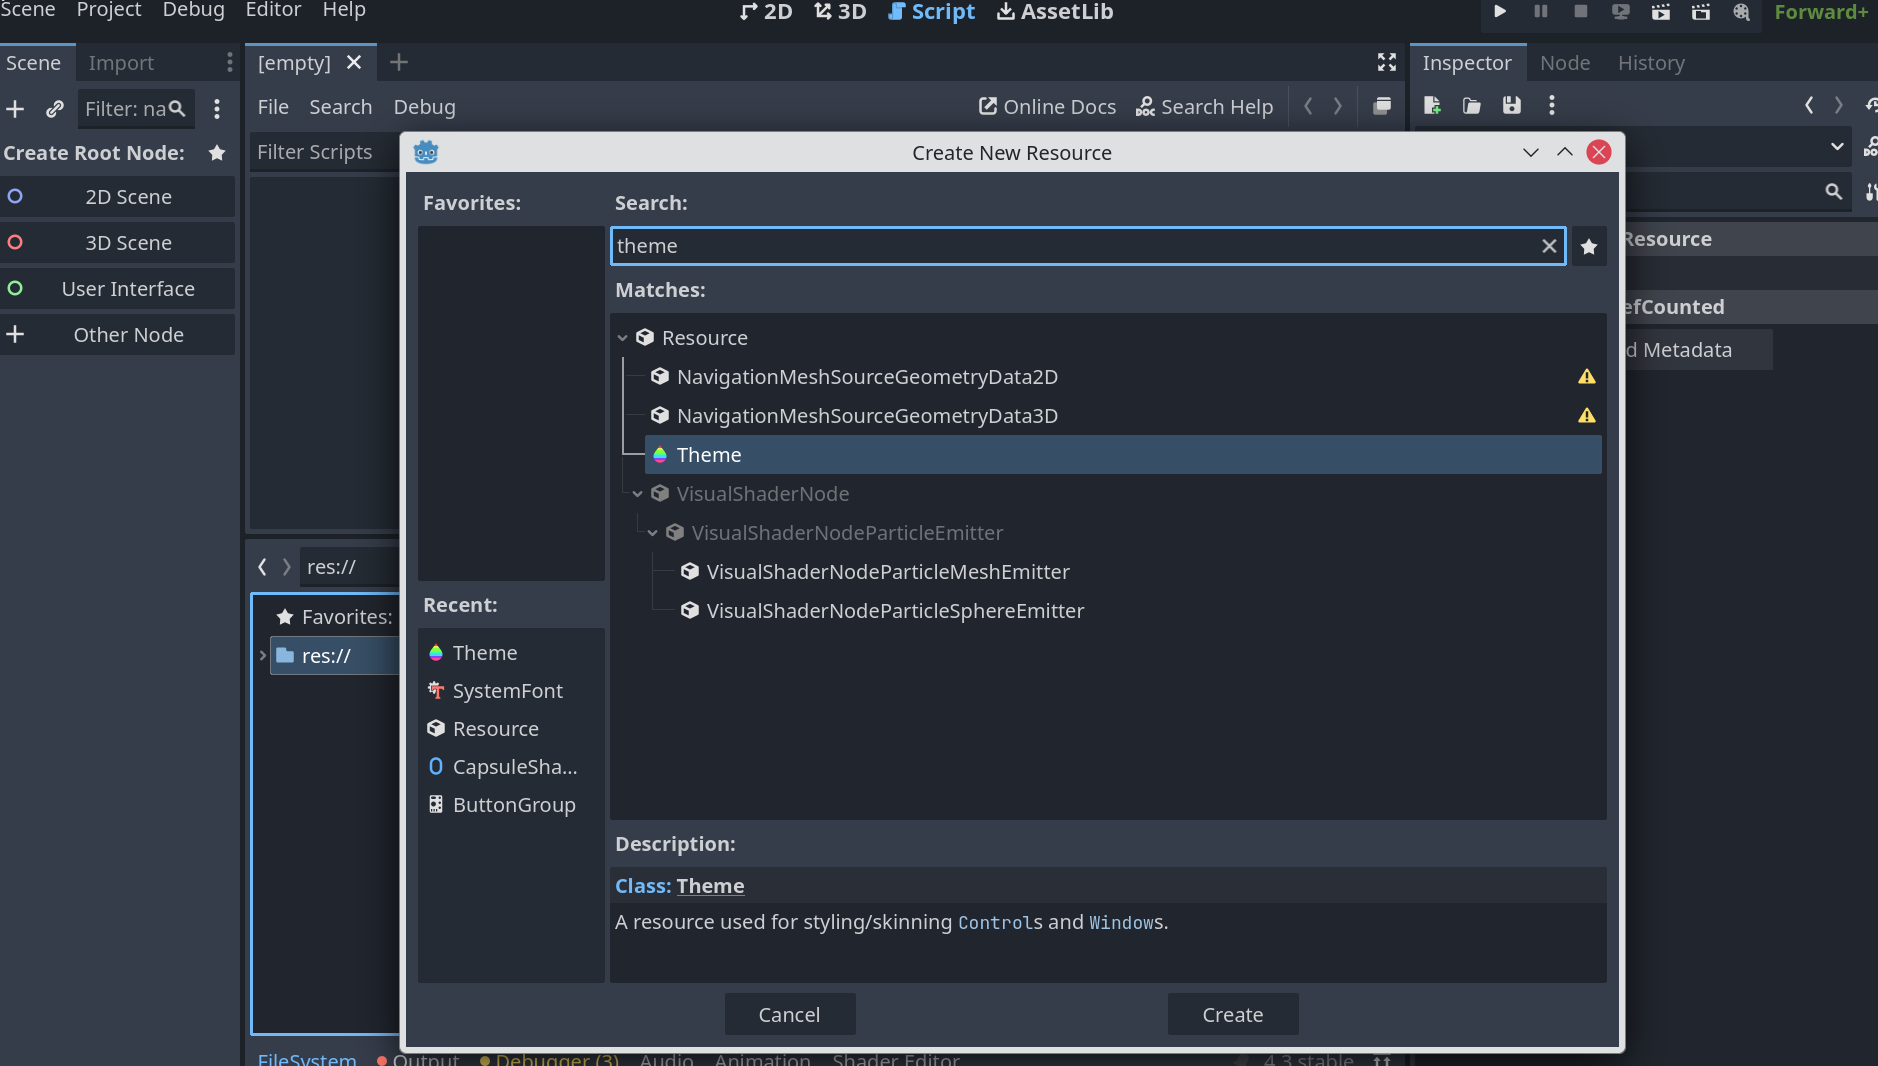Select Theme in the Matches tree
1878x1066 pixels.
(1122, 455)
